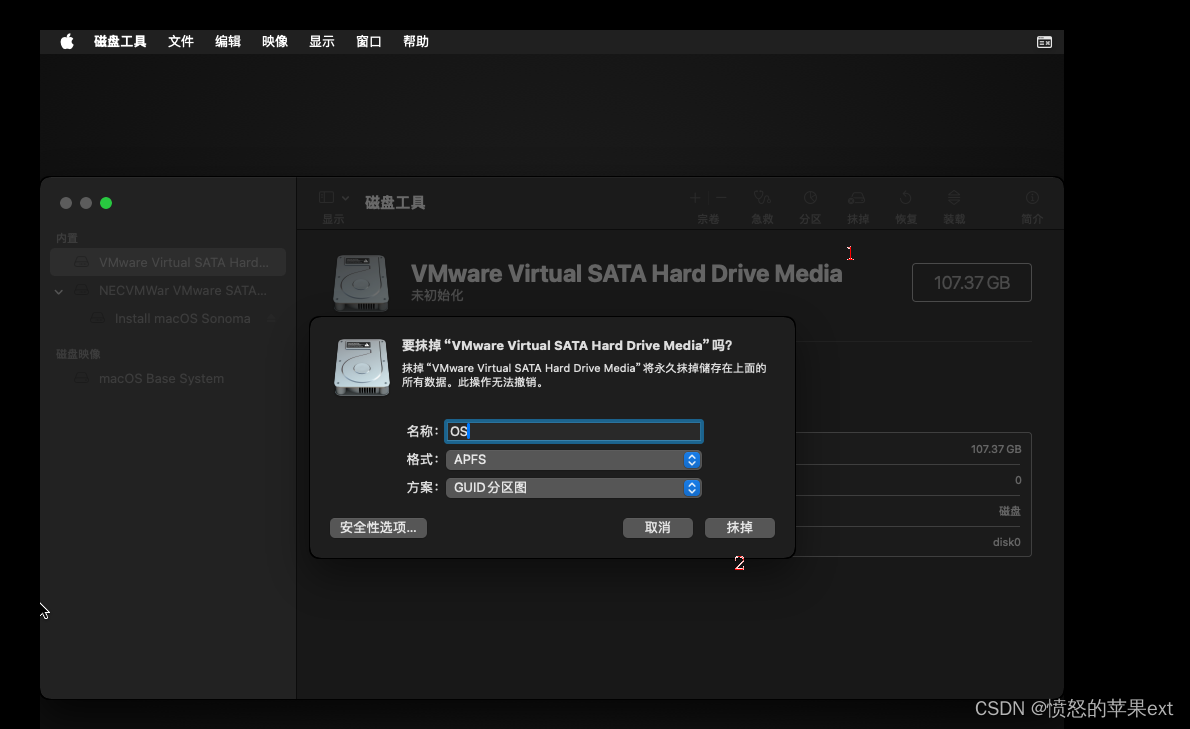Open the 方案 GUID分区图 dropdown
The height and width of the screenshot is (729, 1190).
tap(574, 488)
